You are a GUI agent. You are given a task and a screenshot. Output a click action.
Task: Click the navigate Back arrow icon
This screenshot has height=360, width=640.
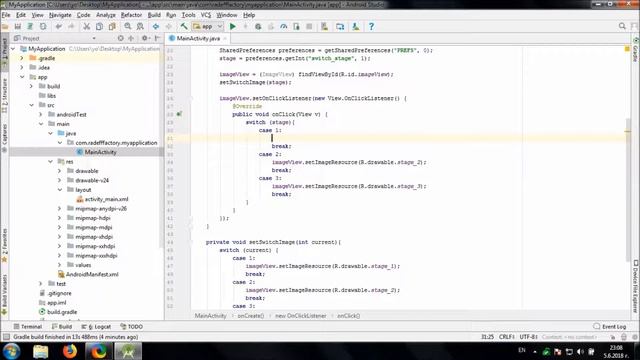click(x=156, y=27)
